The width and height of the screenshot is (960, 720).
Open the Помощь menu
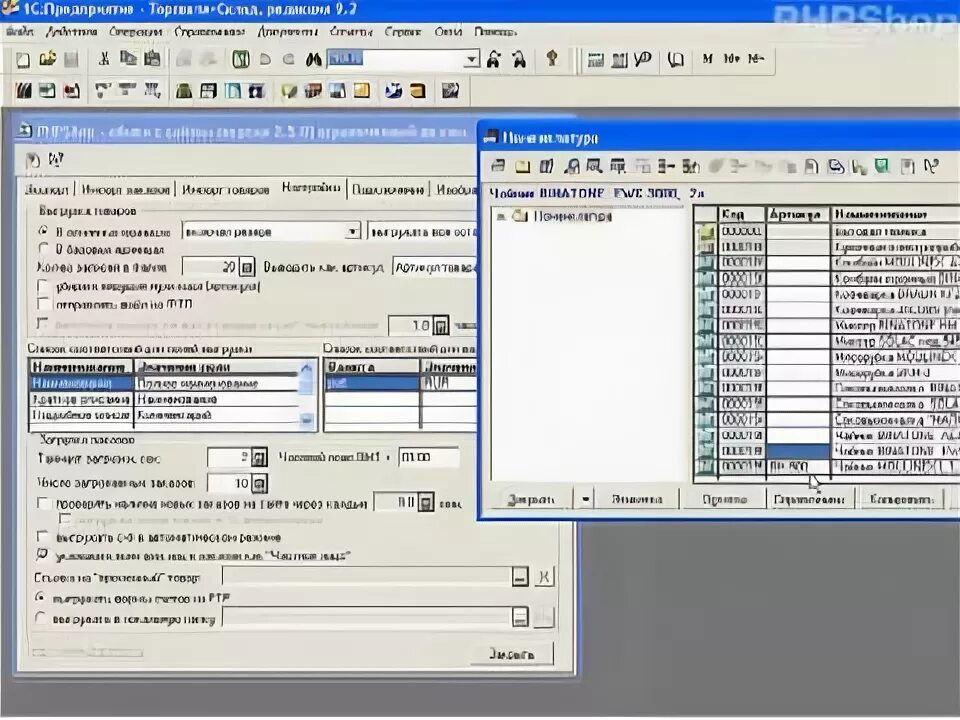(x=495, y=31)
